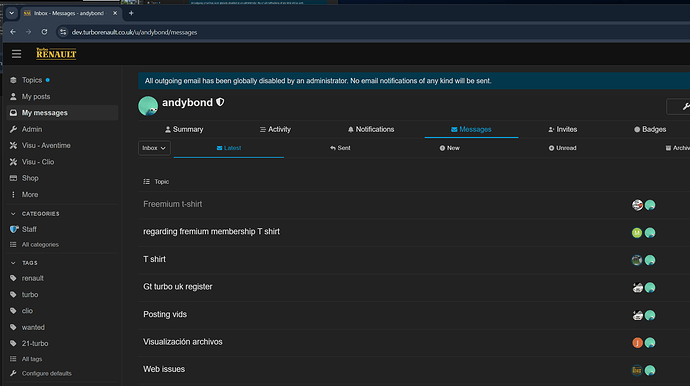Viewport: 690px width, 386px height.
Task: Click orange J avatar on Visualización archivos row
Action: 637,343
